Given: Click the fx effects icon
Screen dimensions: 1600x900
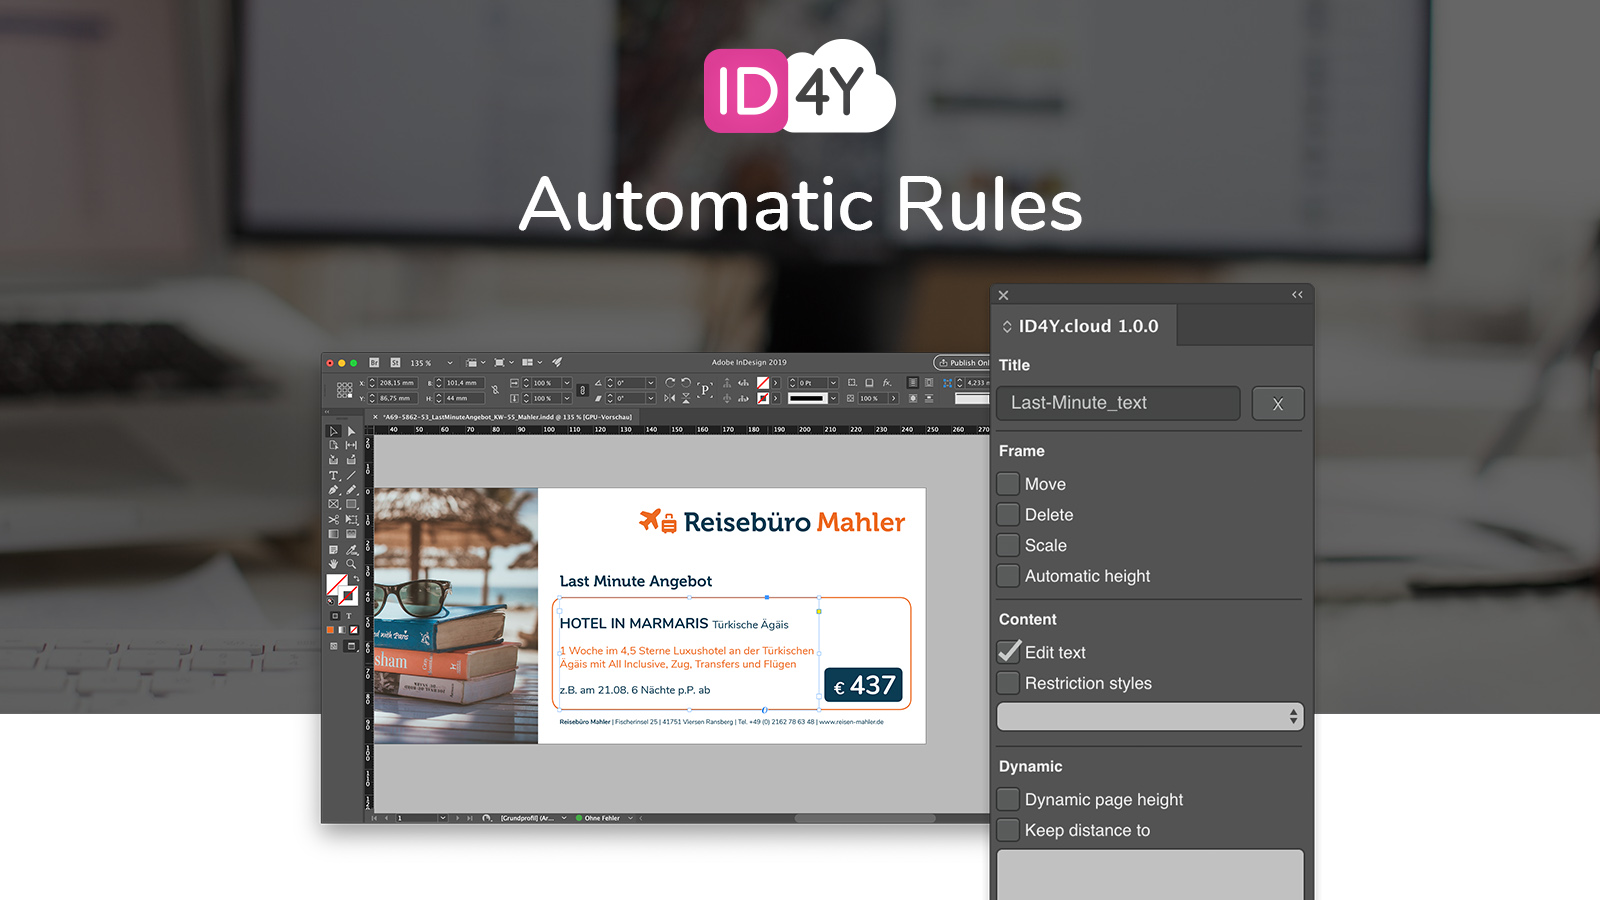Looking at the screenshot, I should click(x=887, y=383).
